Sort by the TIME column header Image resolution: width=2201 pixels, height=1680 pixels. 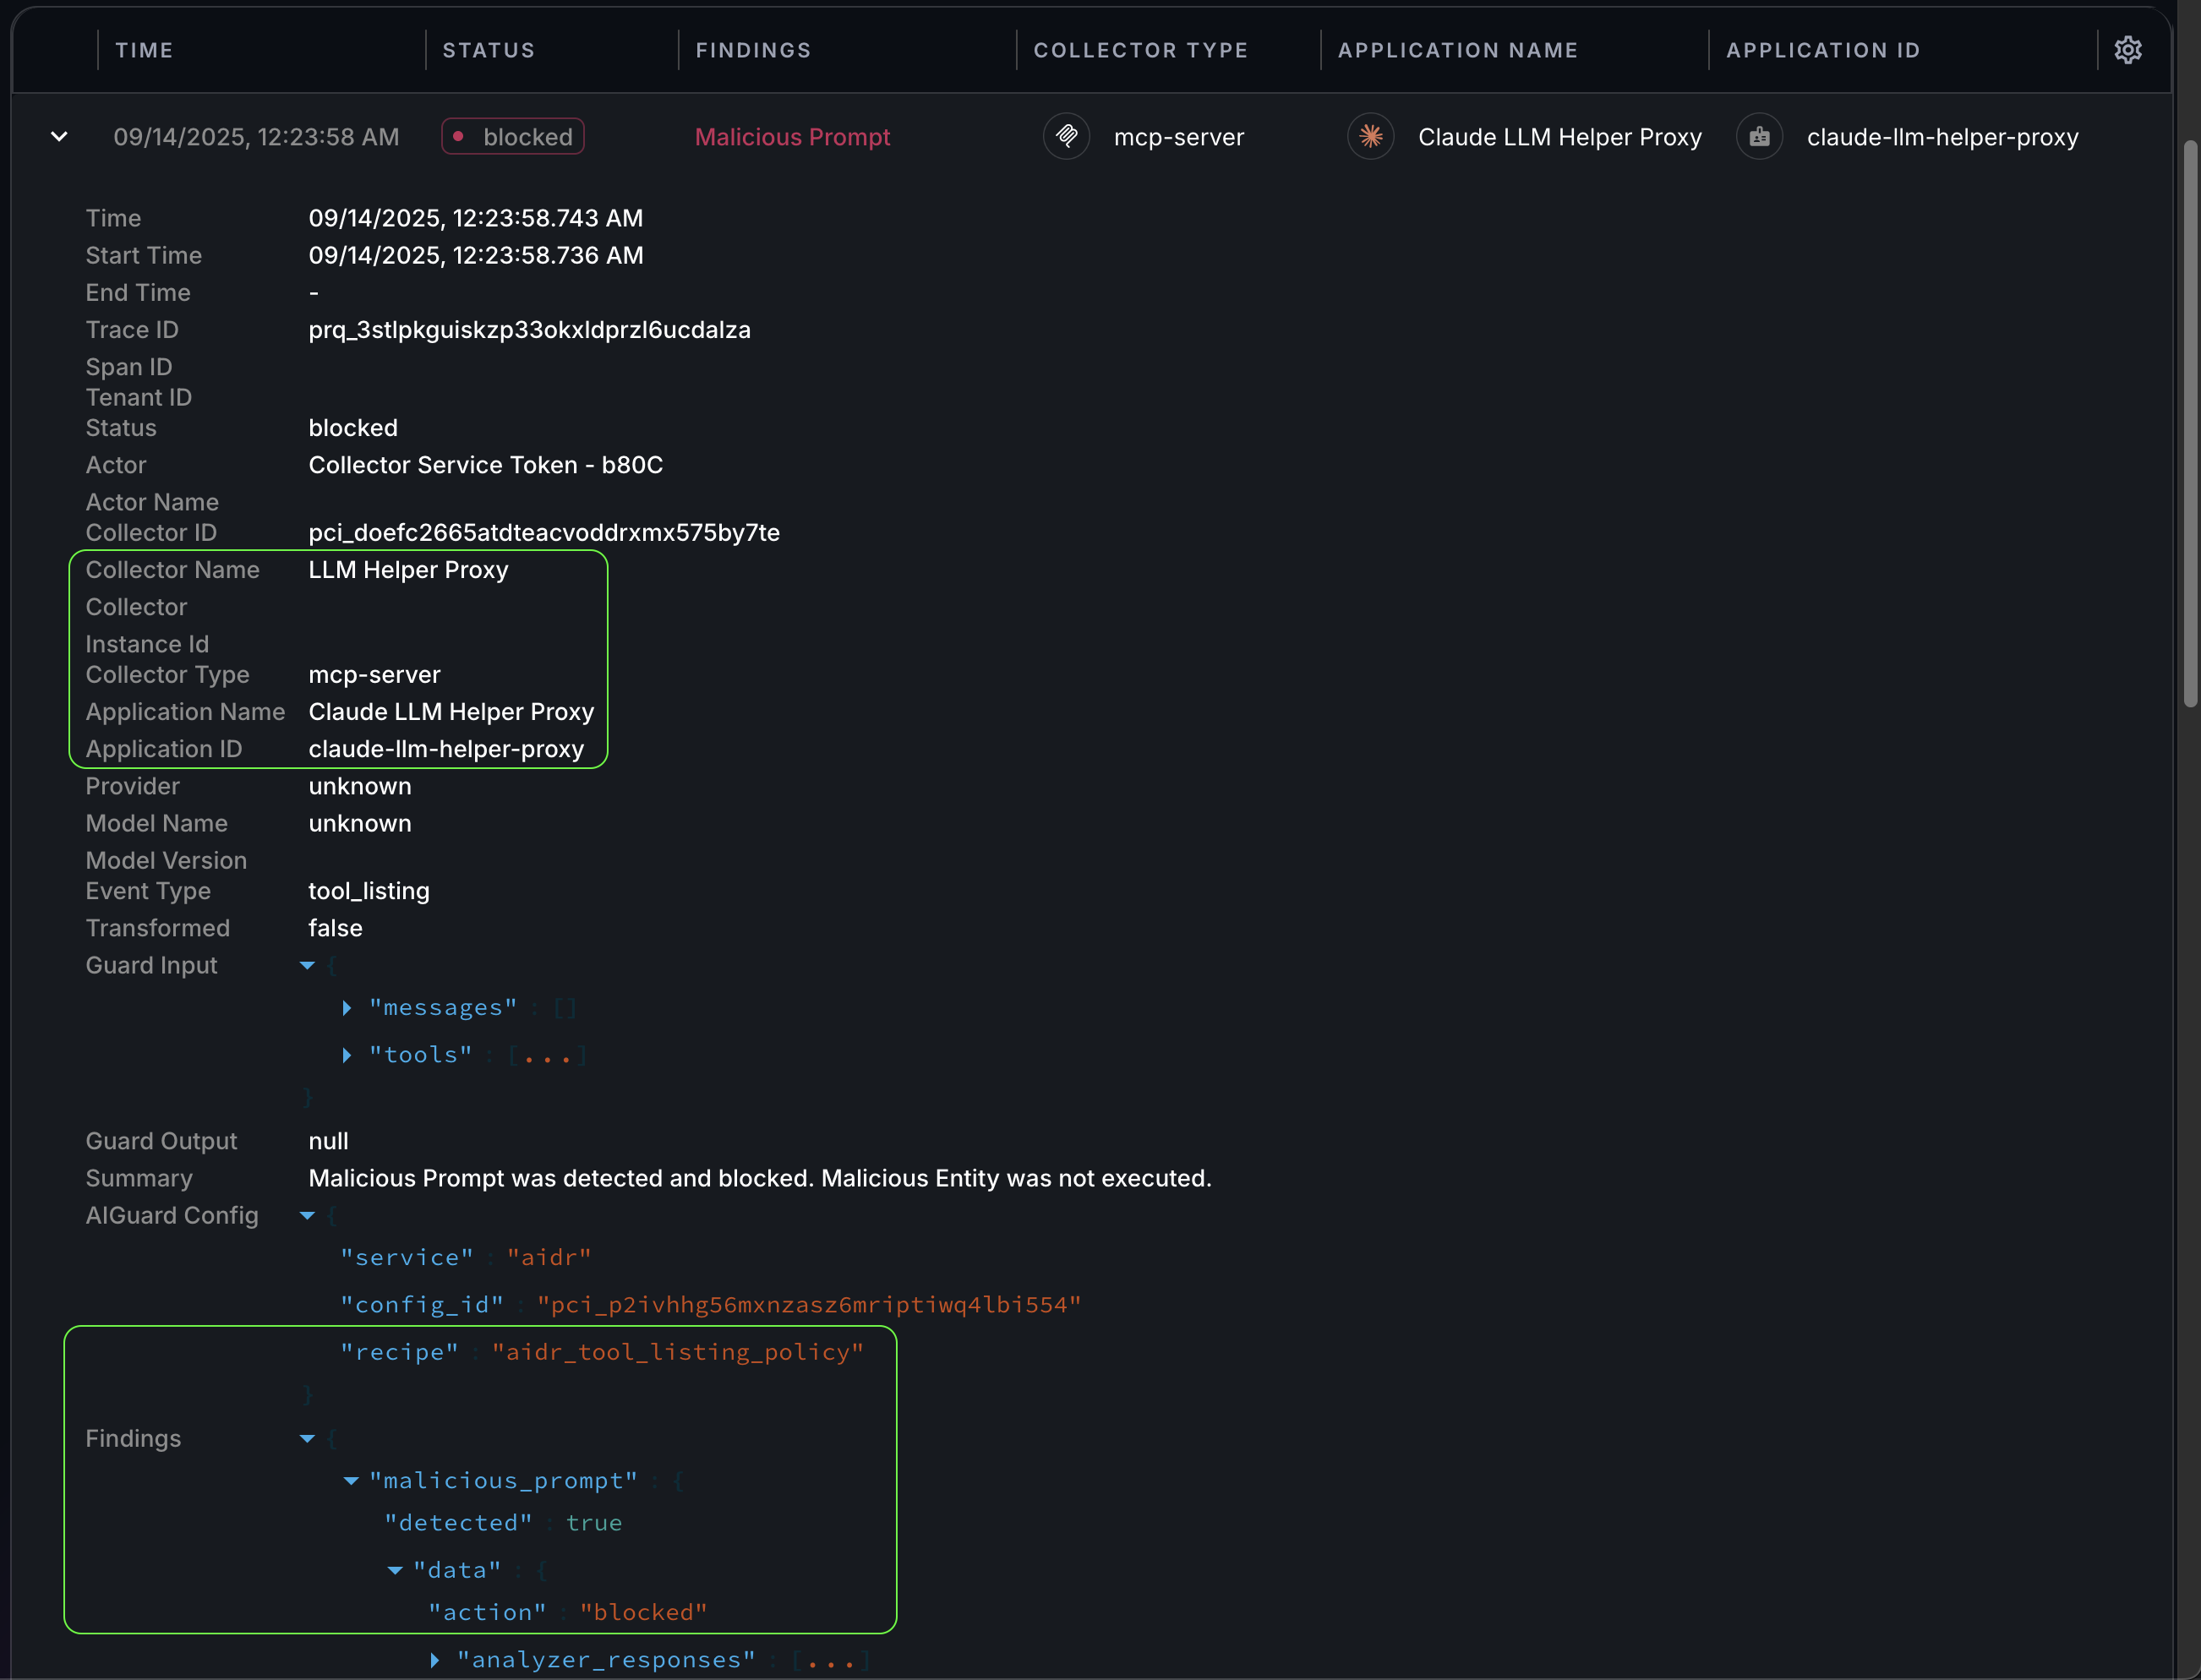[144, 50]
